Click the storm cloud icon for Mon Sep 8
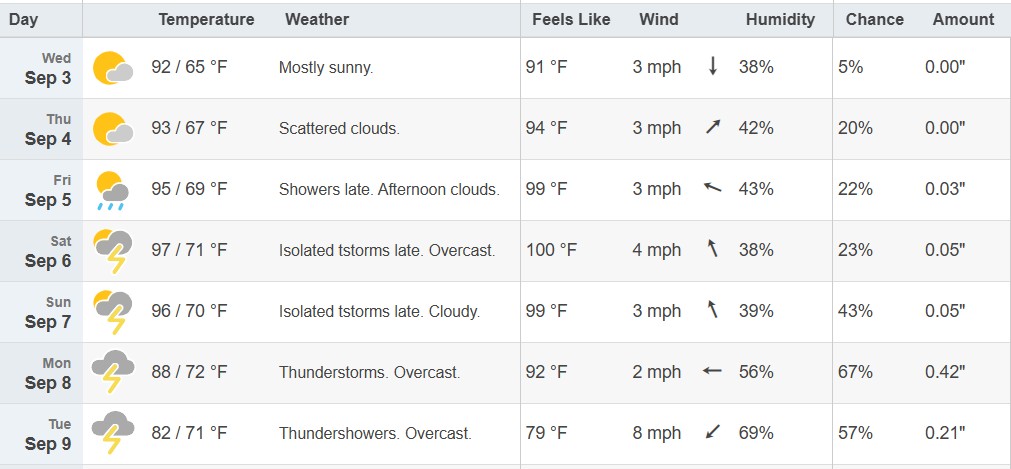The width and height of the screenshot is (1011, 469). (x=113, y=372)
